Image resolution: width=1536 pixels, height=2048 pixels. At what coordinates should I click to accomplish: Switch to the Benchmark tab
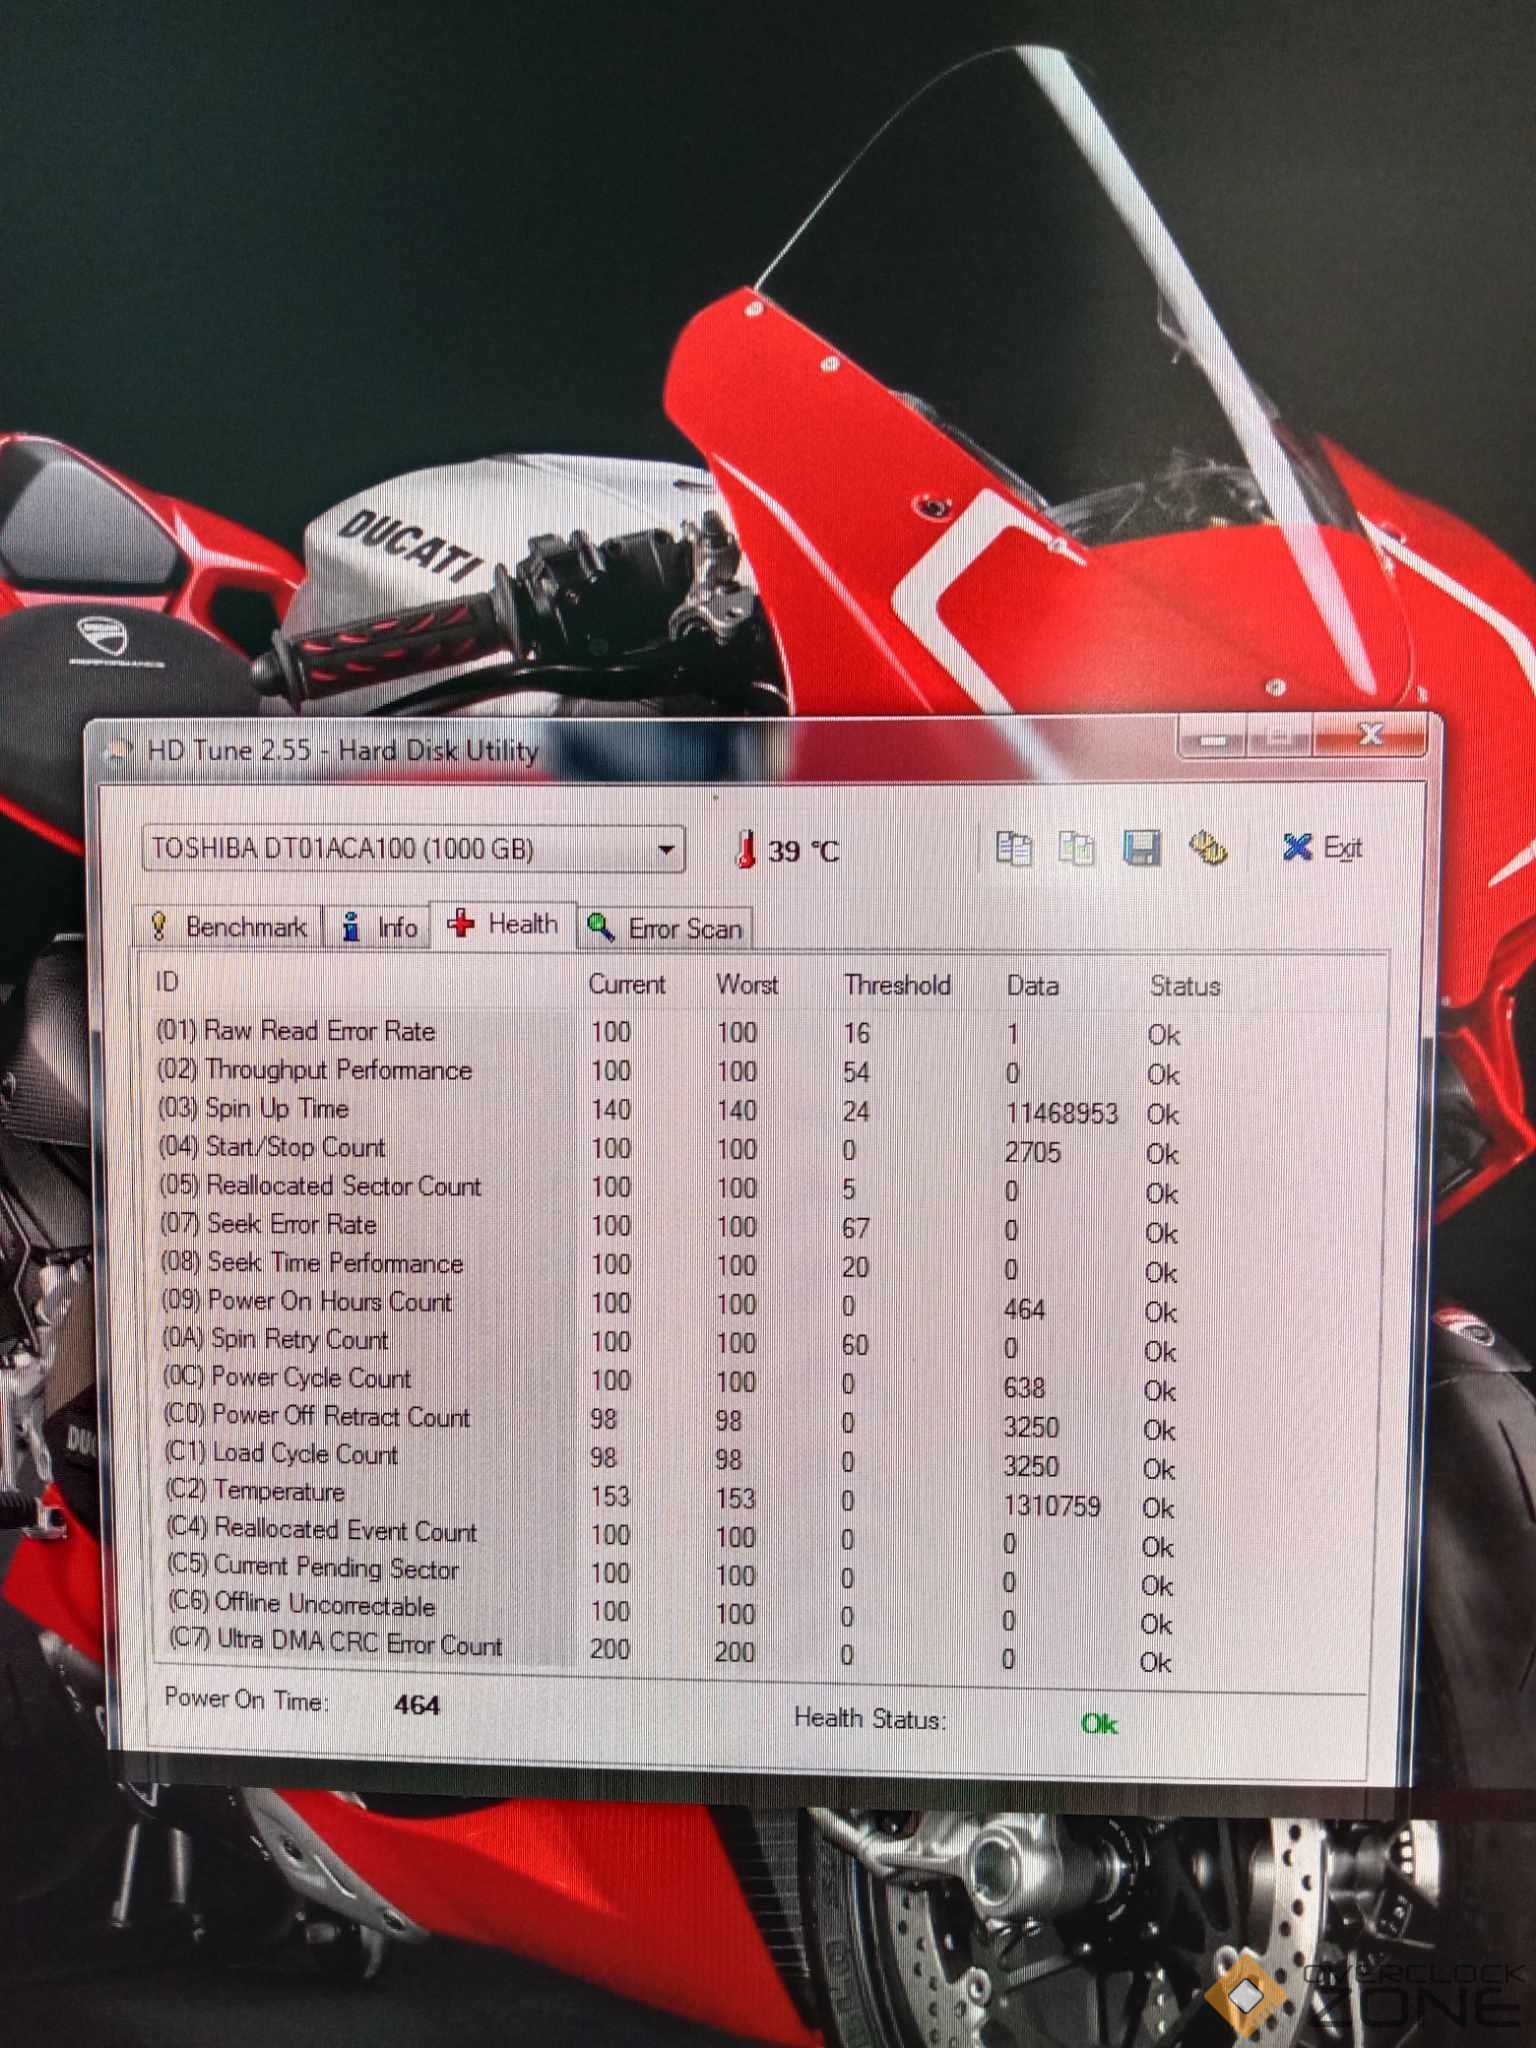pyautogui.click(x=229, y=927)
